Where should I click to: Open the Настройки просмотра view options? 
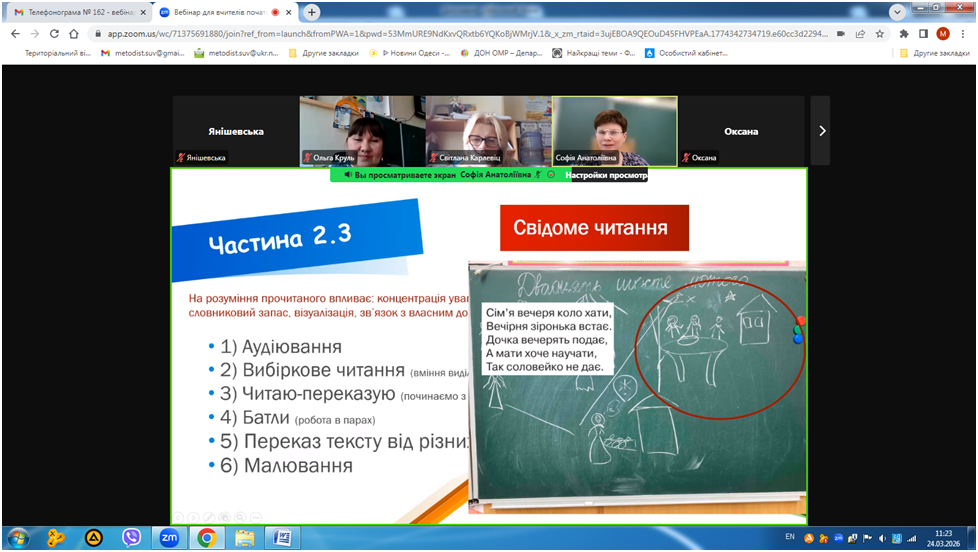pos(605,174)
